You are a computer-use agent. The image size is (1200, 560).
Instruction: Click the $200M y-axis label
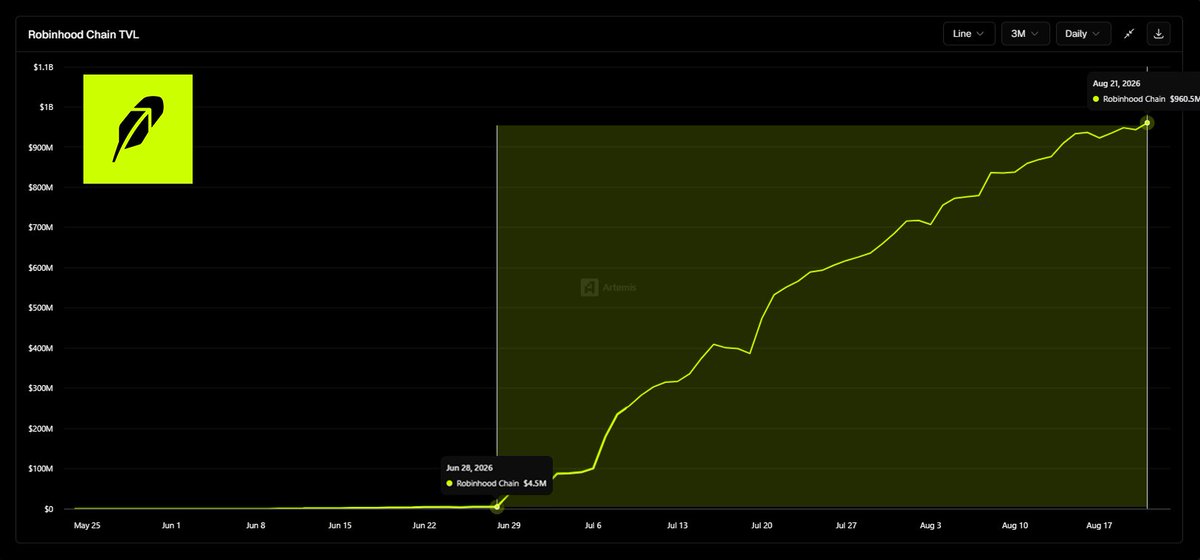click(x=40, y=429)
